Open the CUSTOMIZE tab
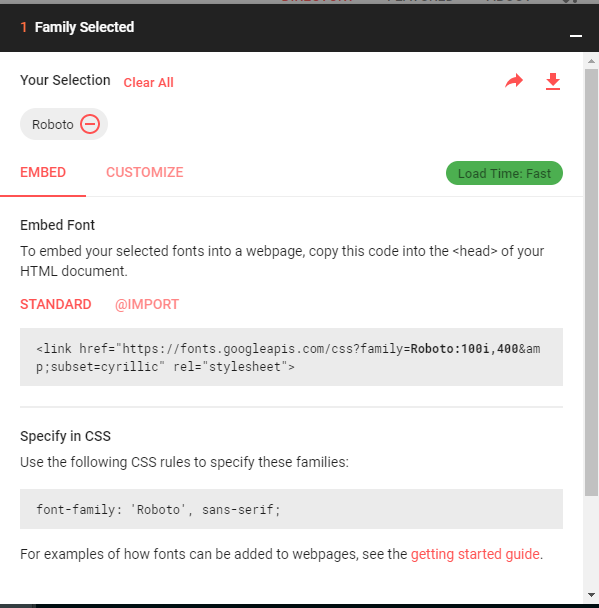Image resolution: width=599 pixels, height=608 pixels. (145, 172)
